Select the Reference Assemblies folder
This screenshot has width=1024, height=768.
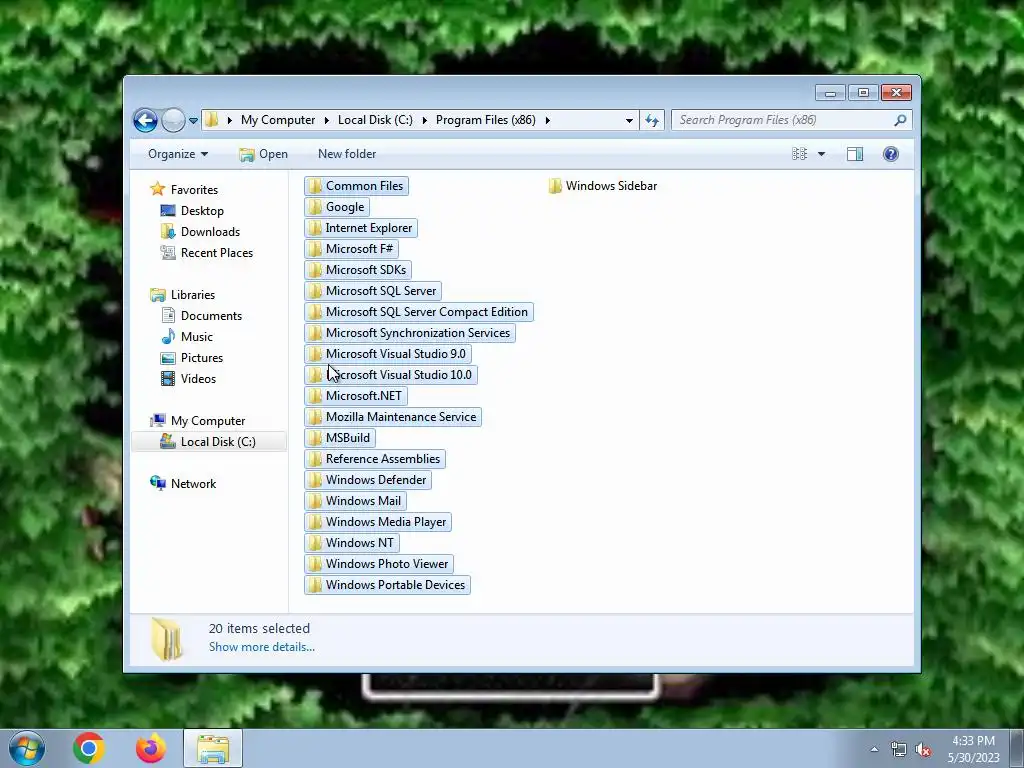(375, 459)
